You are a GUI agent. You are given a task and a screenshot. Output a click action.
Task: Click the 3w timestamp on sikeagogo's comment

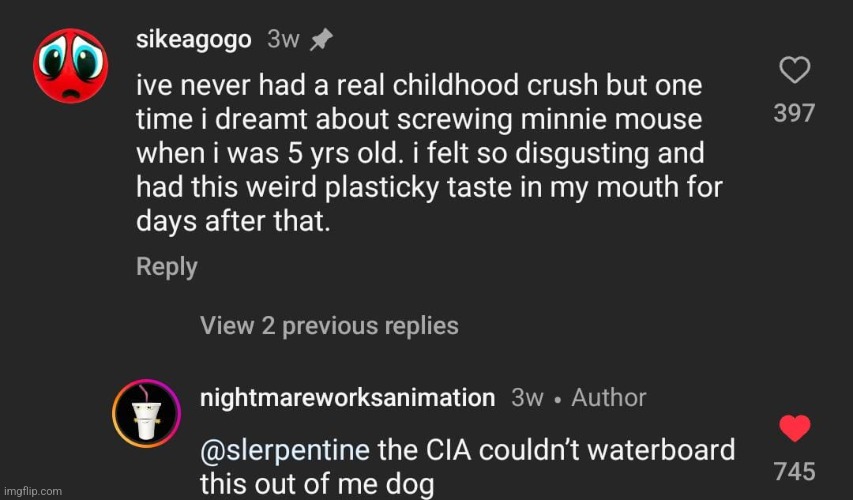283,40
